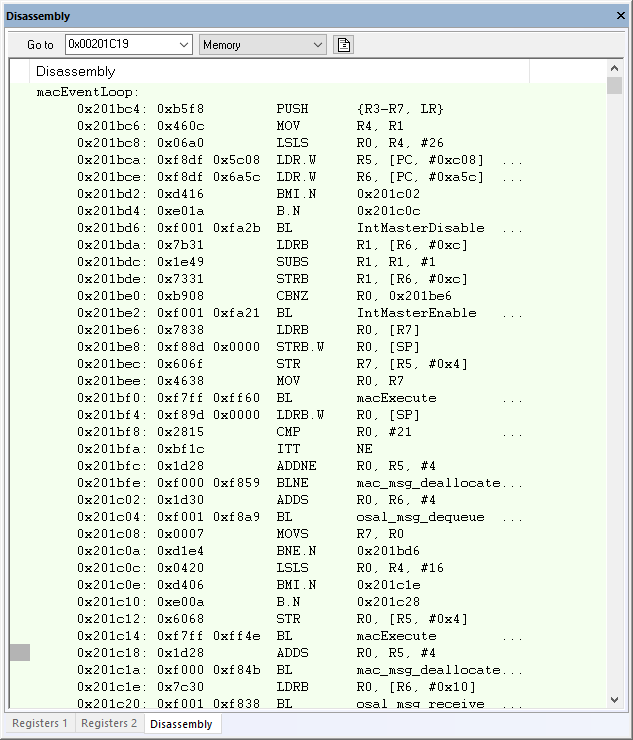The width and height of the screenshot is (633, 740).
Task: Click the scrollbar down arrow
Action: tap(614, 699)
